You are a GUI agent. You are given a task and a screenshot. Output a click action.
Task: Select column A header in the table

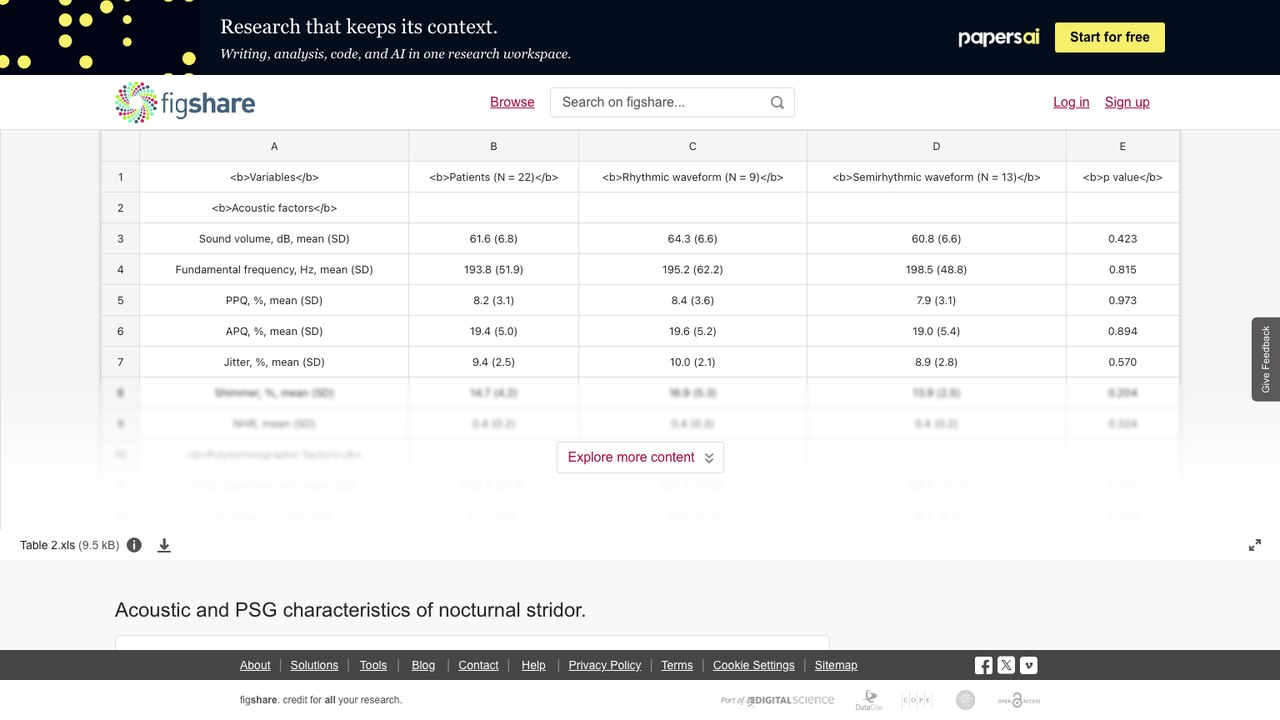coord(274,146)
